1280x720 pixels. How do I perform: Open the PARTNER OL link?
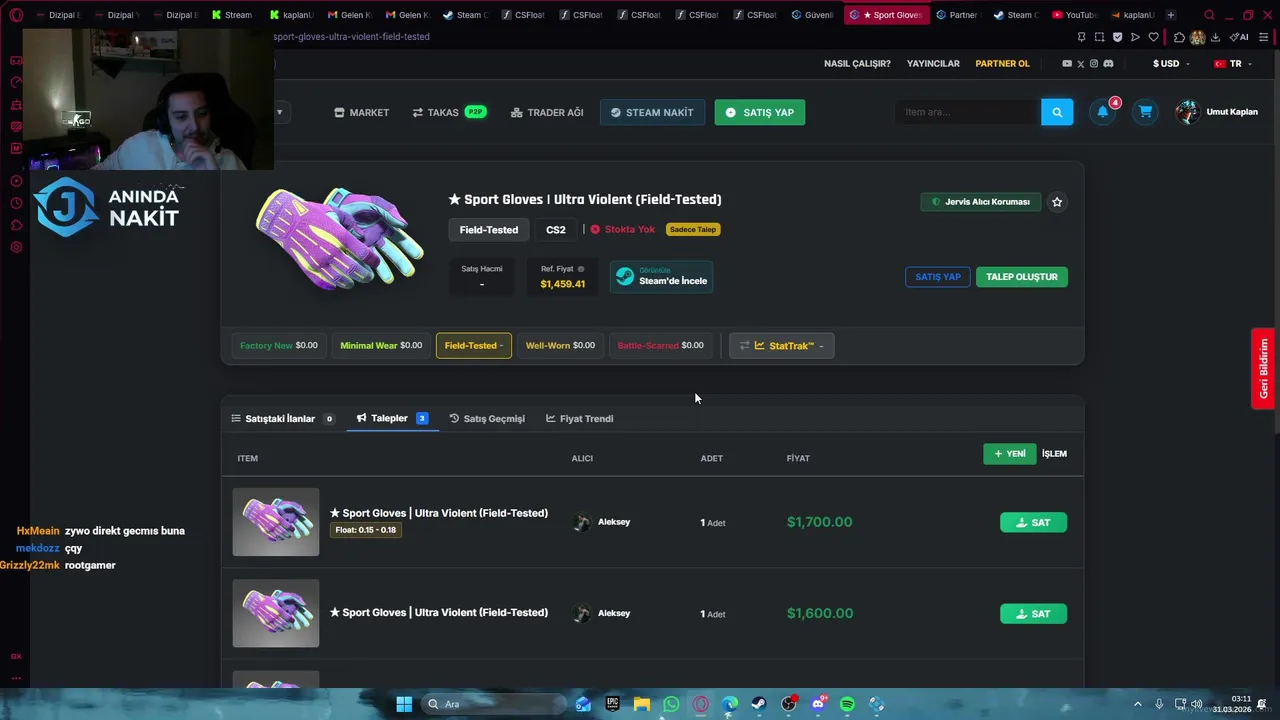(x=1002, y=64)
